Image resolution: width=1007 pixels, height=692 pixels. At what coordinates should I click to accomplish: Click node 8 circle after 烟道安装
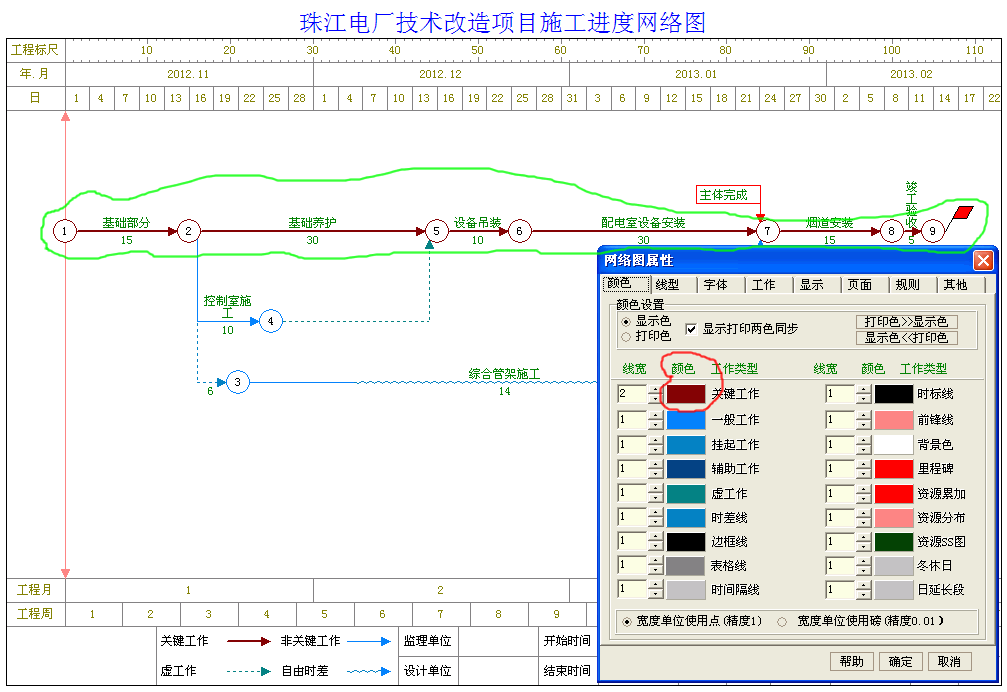coord(891,231)
